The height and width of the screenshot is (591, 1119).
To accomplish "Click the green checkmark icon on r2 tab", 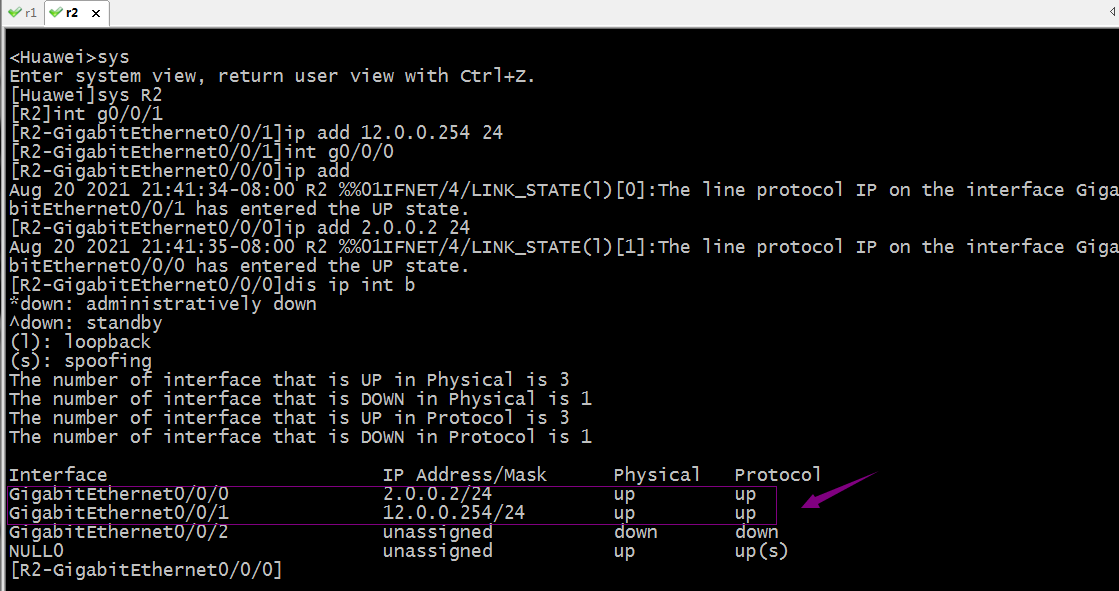I will click(x=56, y=12).
